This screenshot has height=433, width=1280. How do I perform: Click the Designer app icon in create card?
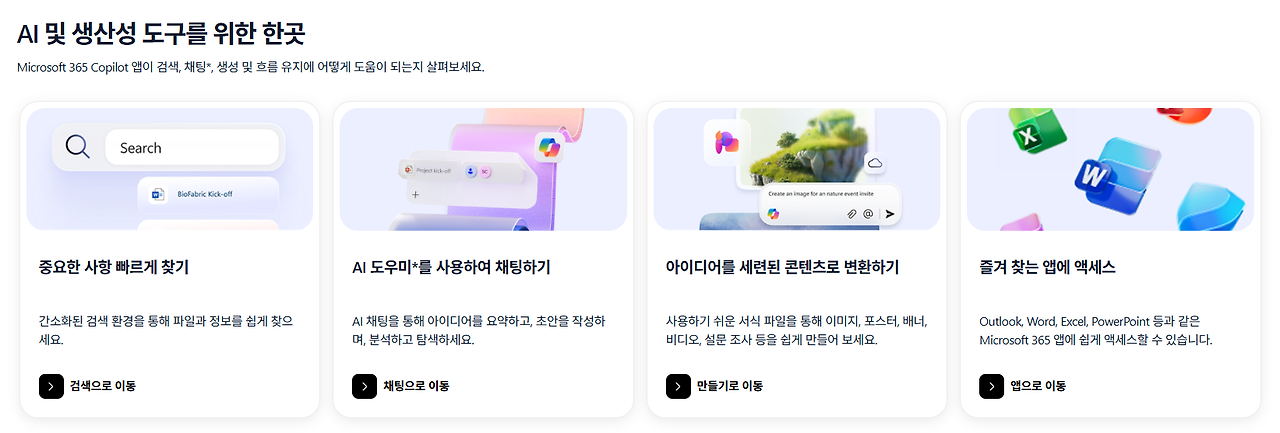[x=728, y=143]
